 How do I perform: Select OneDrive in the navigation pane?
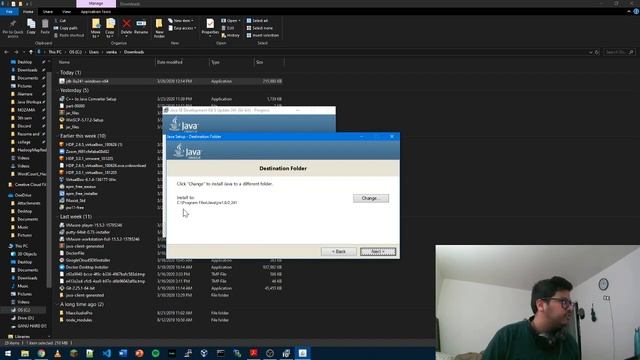(x=23, y=195)
